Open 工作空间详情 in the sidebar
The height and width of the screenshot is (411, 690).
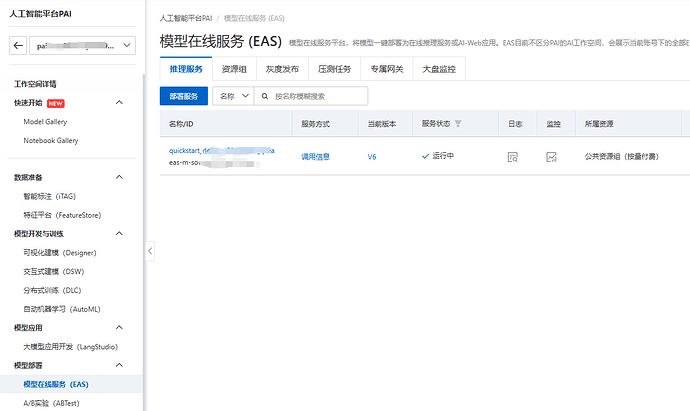click(x=35, y=84)
